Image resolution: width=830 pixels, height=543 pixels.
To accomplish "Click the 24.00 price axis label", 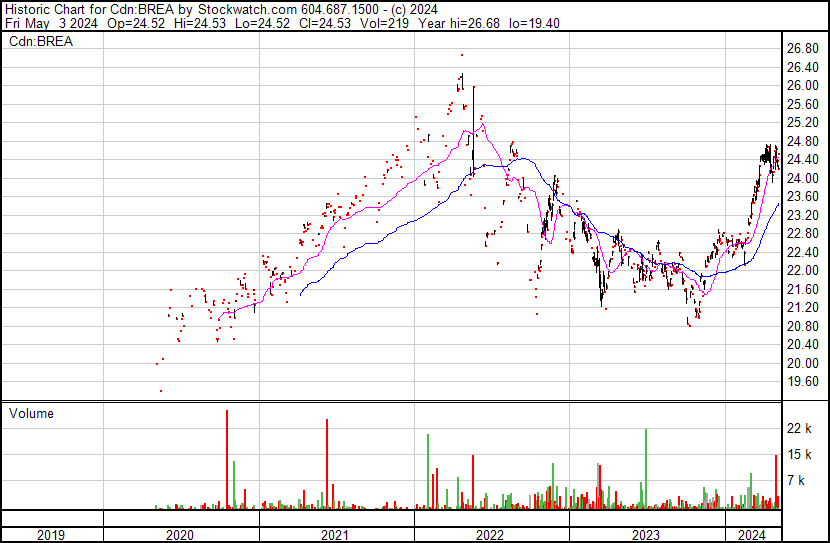I will pyautogui.click(x=803, y=178).
